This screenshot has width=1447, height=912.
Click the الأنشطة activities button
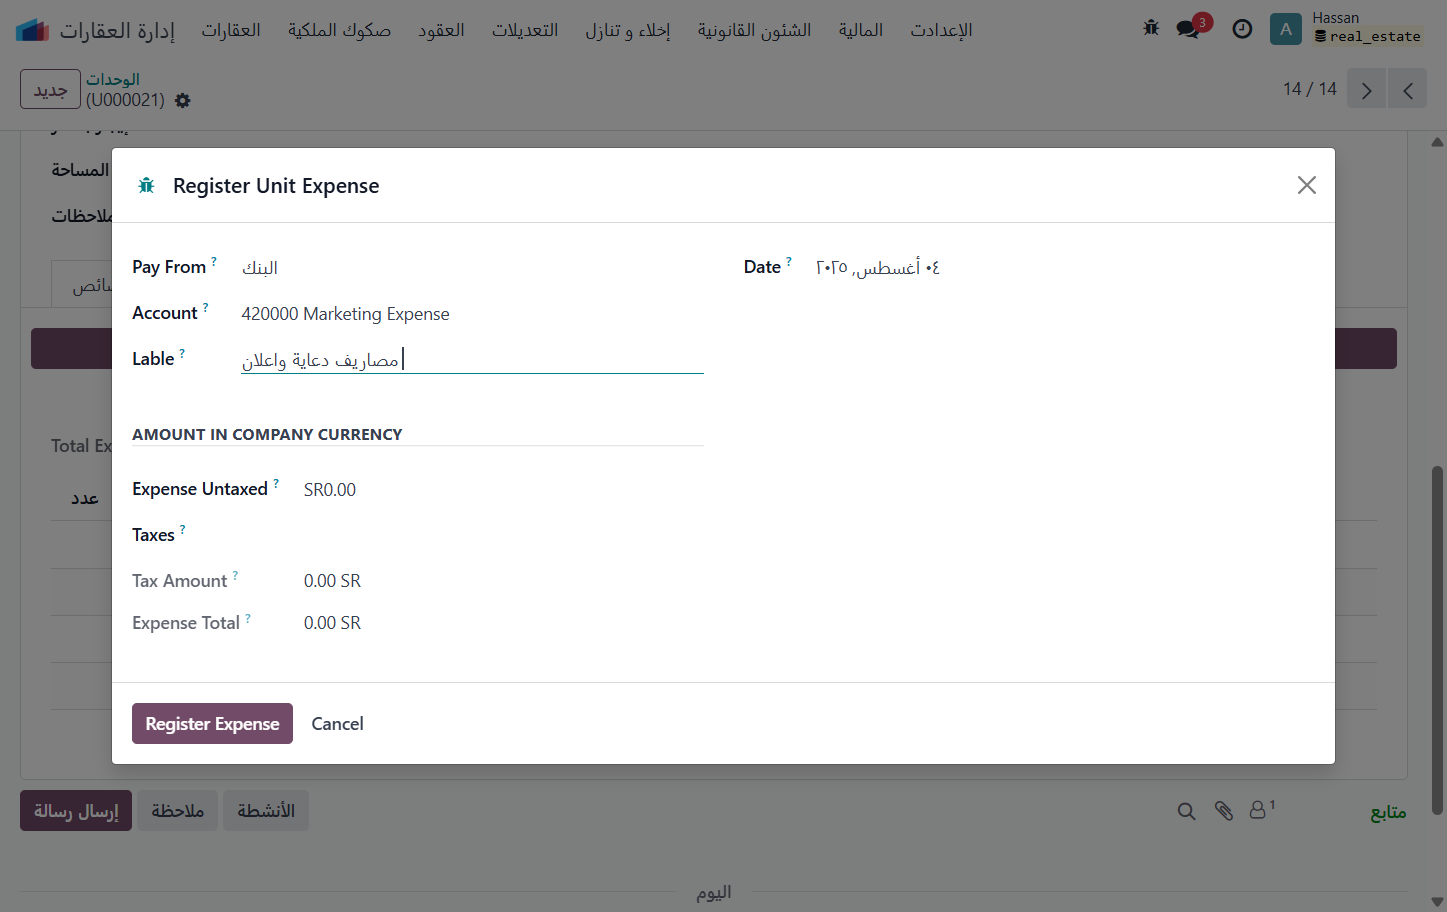click(x=266, y=811)
